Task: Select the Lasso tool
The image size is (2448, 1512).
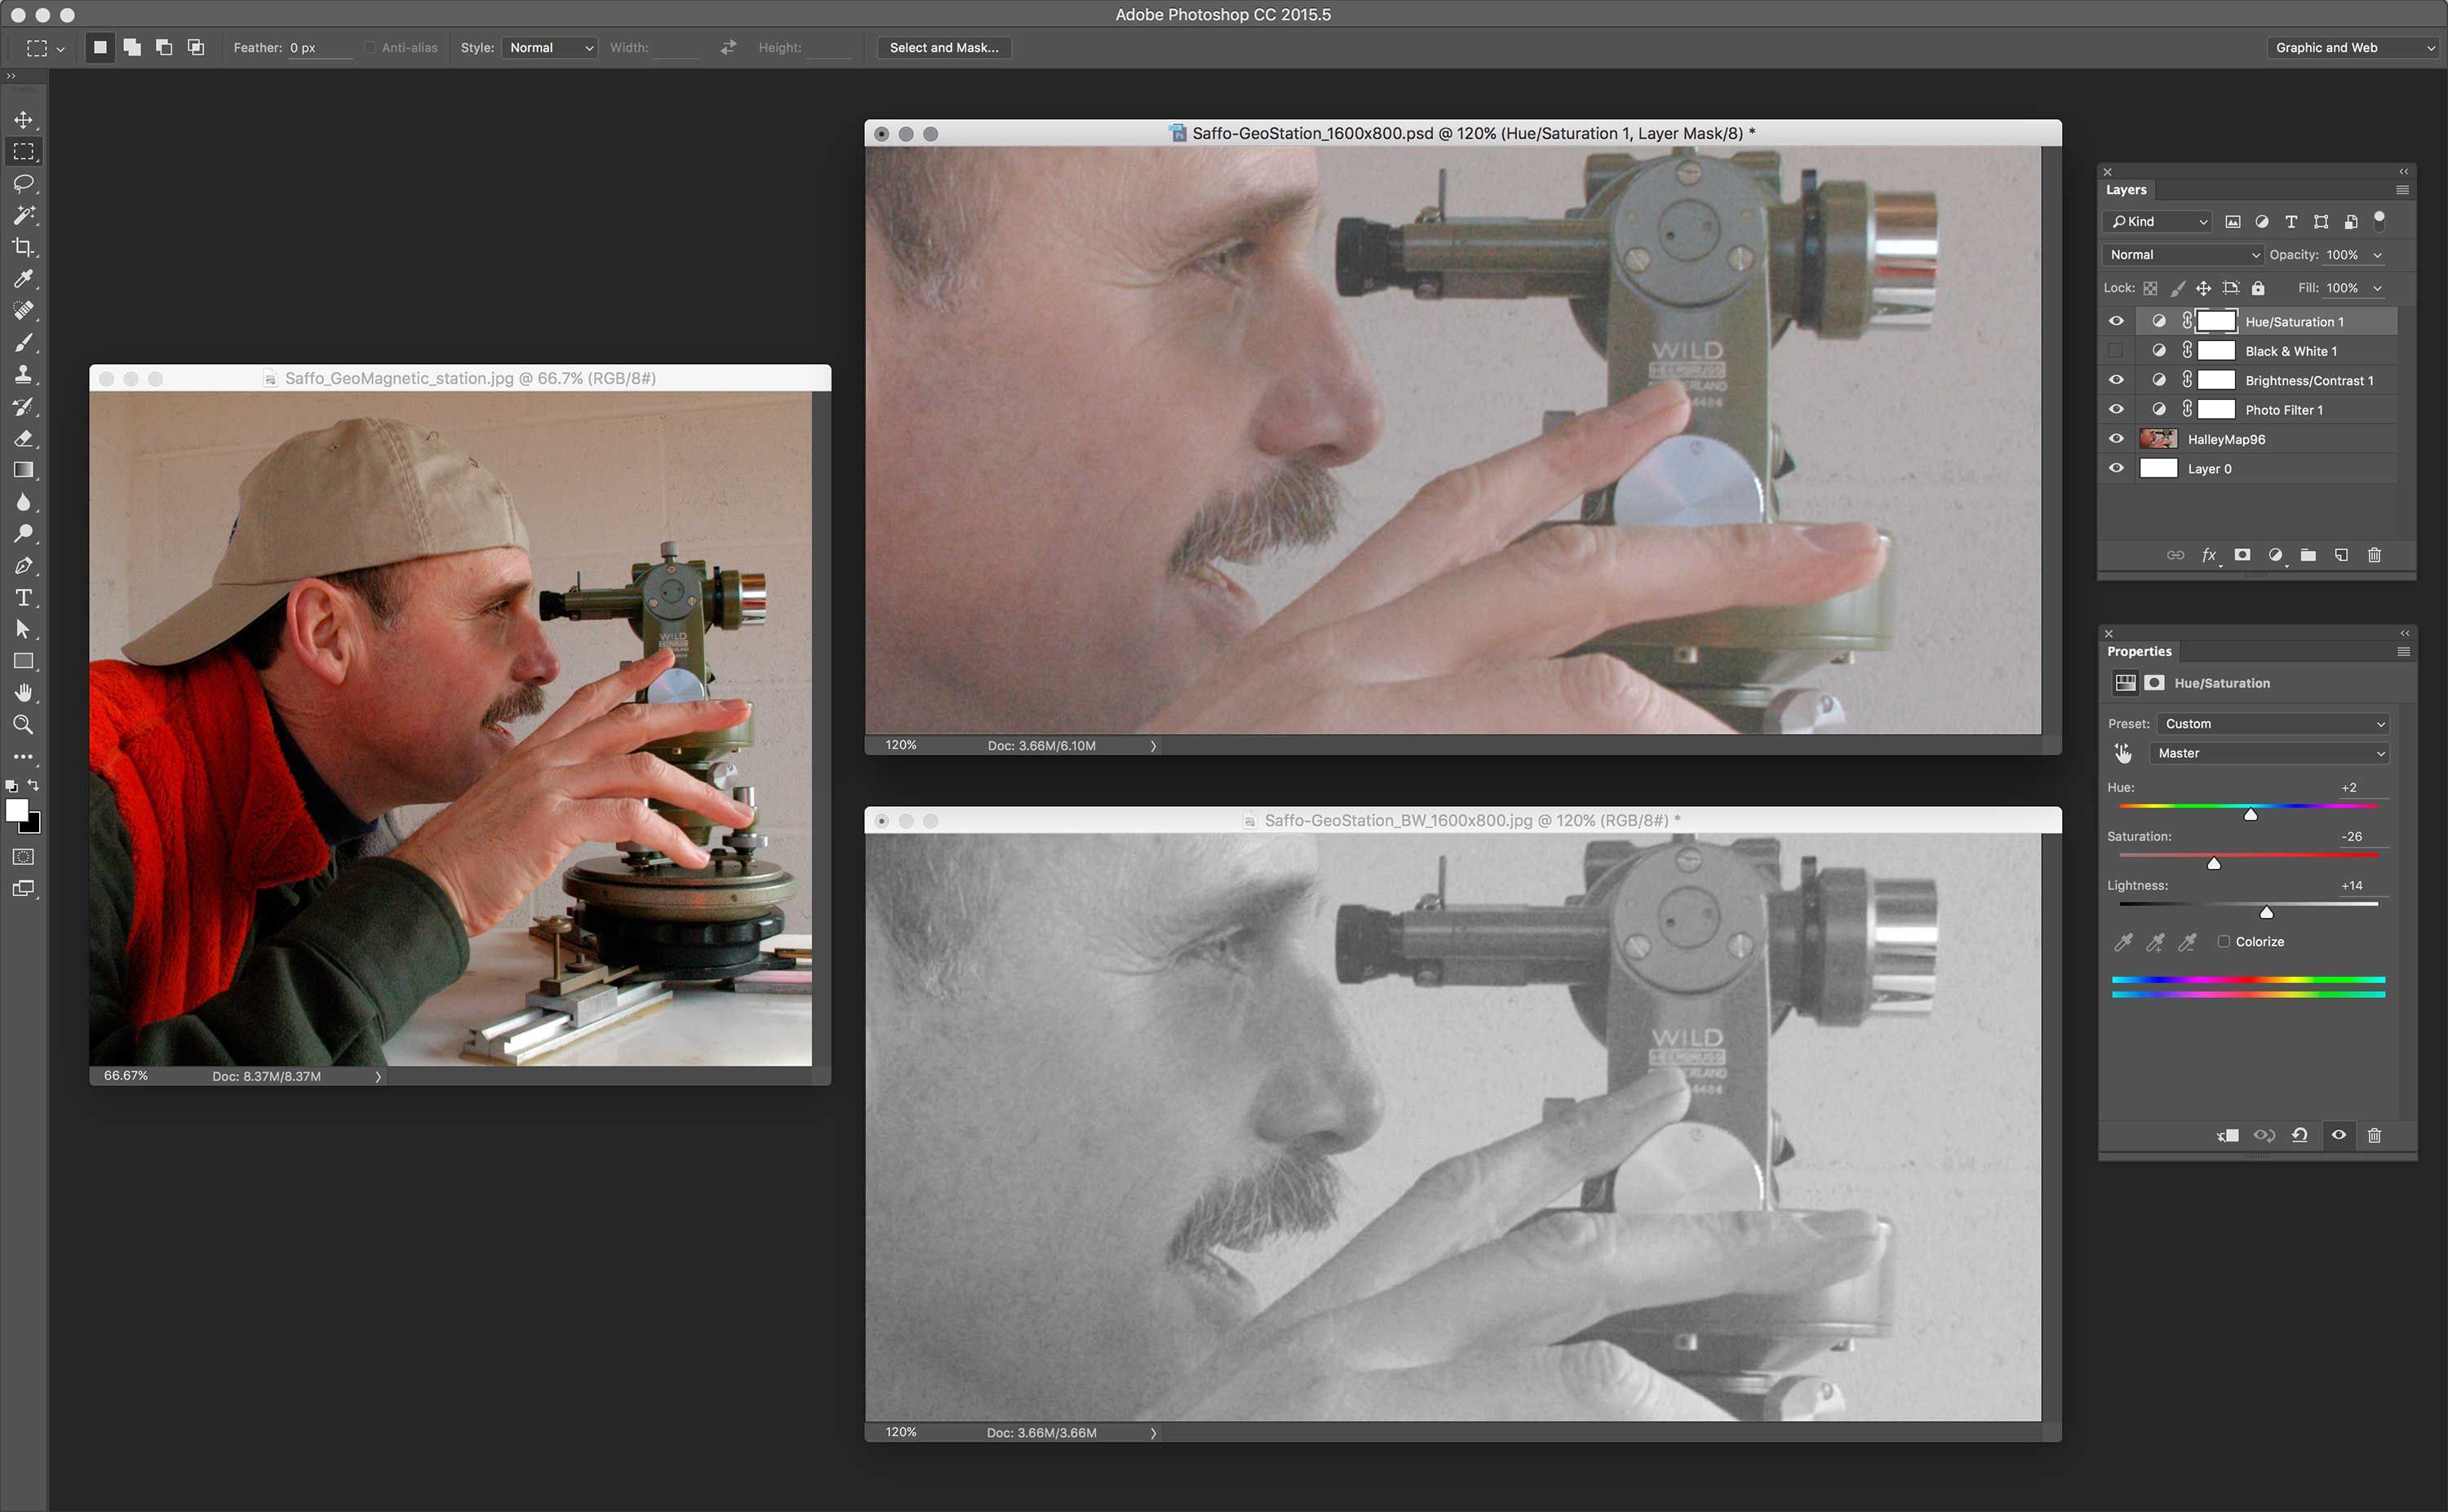Action: [23, 184]
